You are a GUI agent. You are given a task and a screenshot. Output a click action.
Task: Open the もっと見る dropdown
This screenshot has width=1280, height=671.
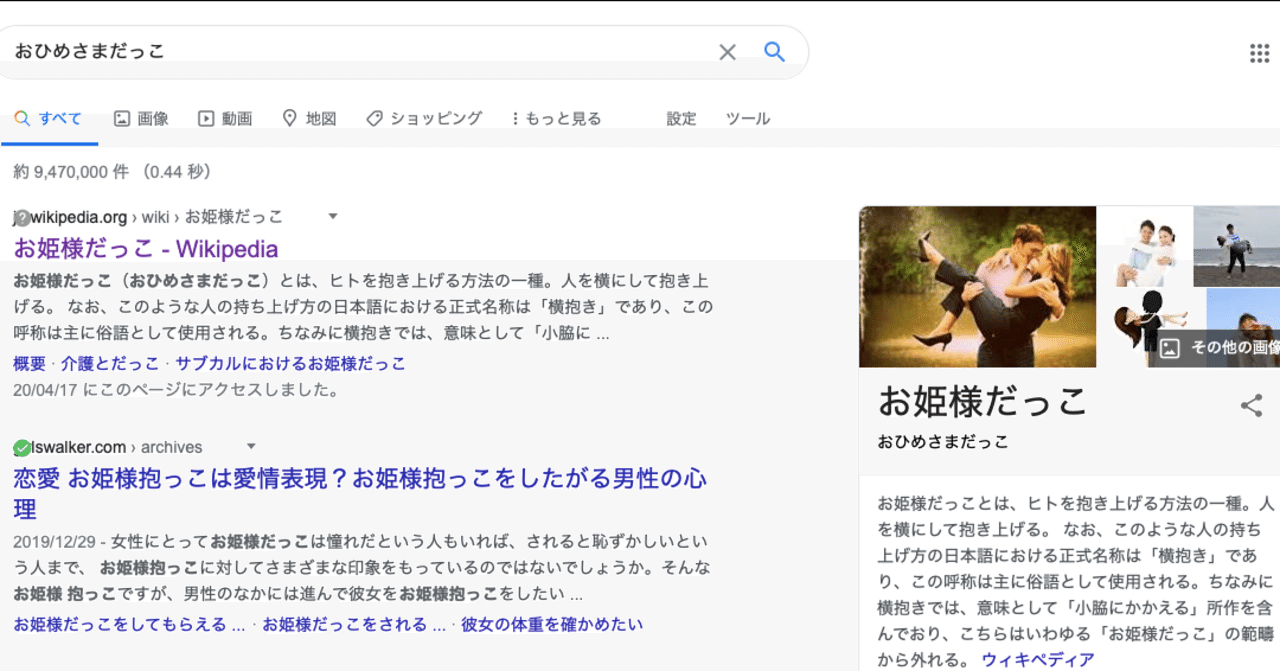(x=555, y=117)
